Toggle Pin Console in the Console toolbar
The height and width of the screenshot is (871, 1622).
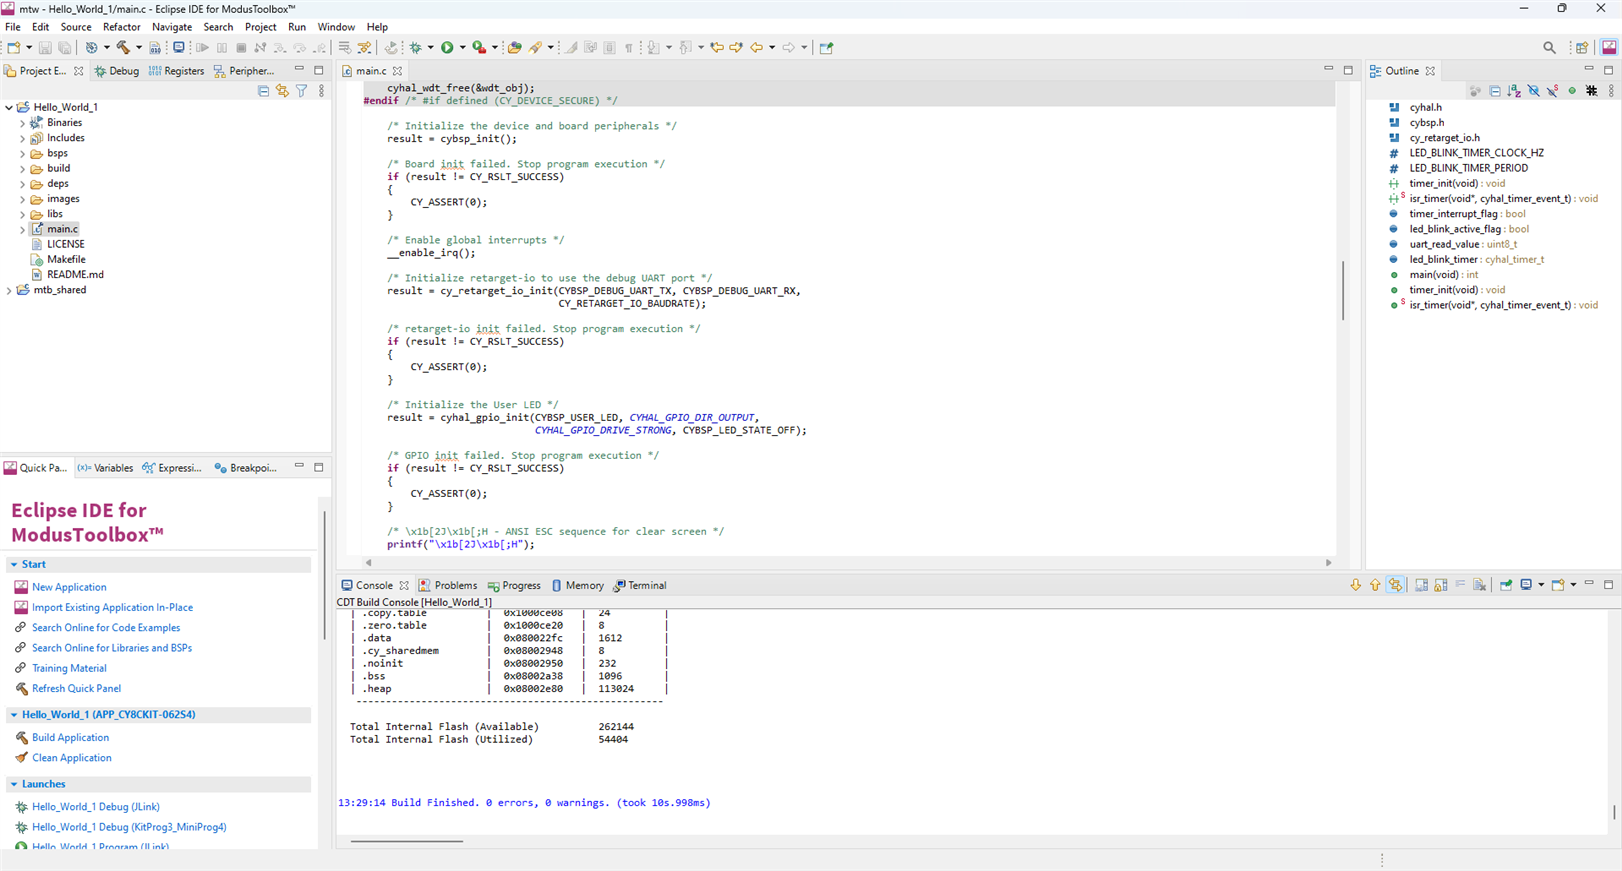coord(1506,585)
